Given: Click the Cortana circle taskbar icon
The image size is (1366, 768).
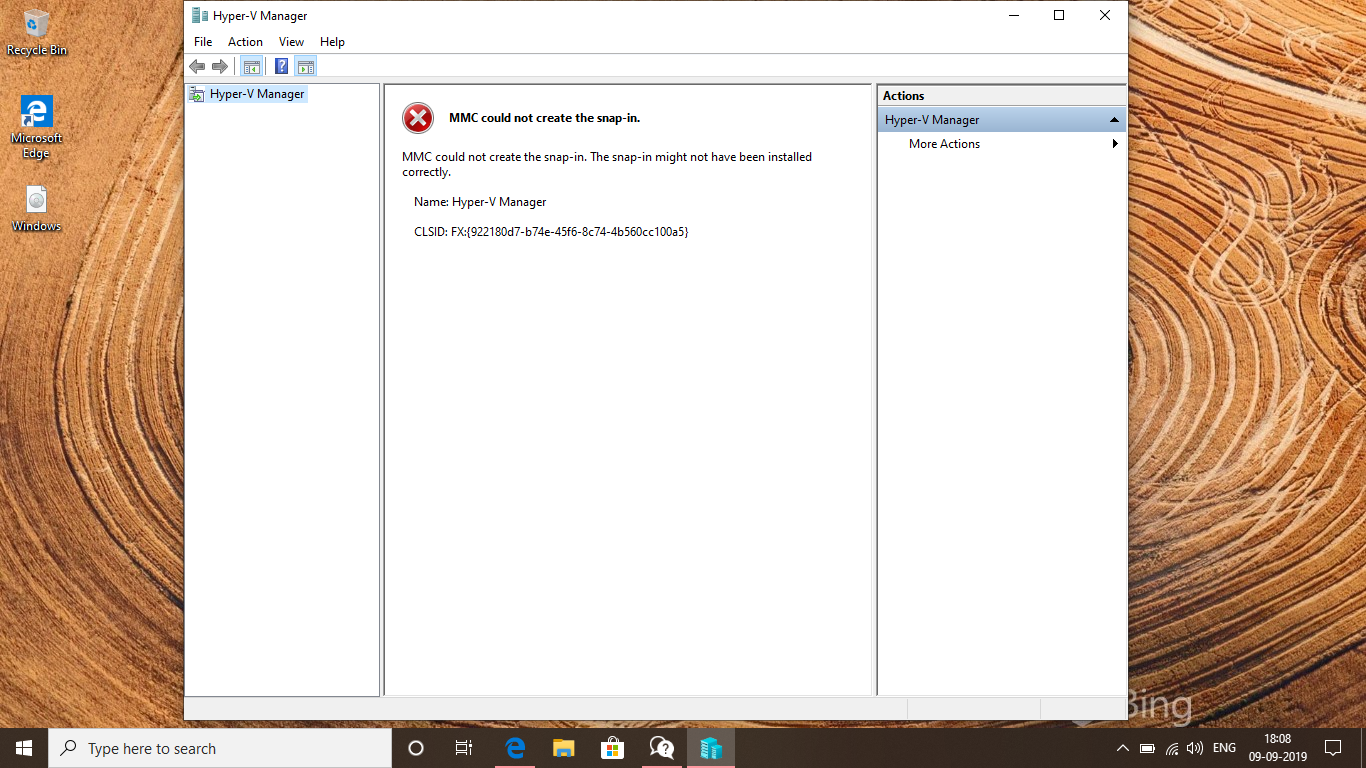Looking at the screenshot, I should 416,748.
